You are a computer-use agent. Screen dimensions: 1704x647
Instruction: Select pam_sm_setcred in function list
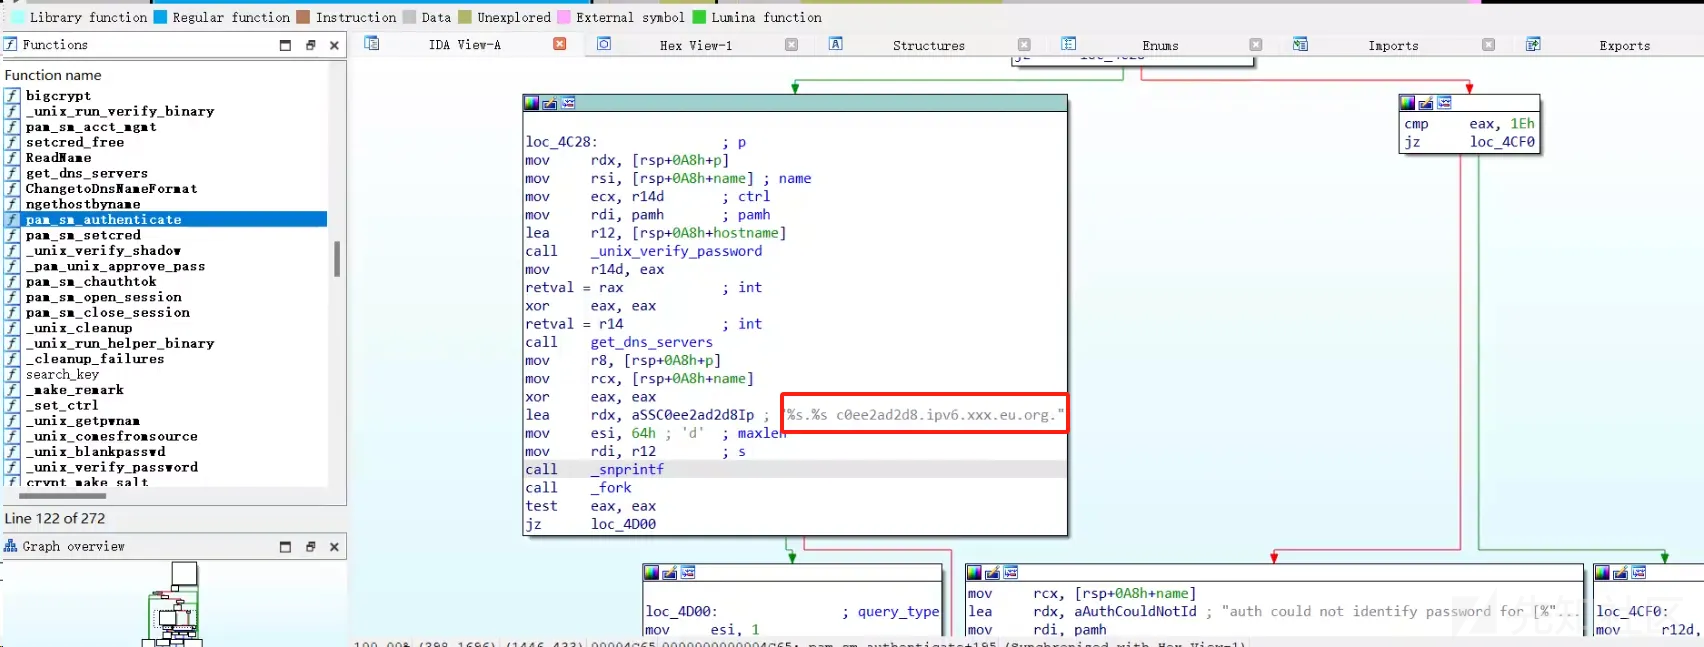click(83, 235)
